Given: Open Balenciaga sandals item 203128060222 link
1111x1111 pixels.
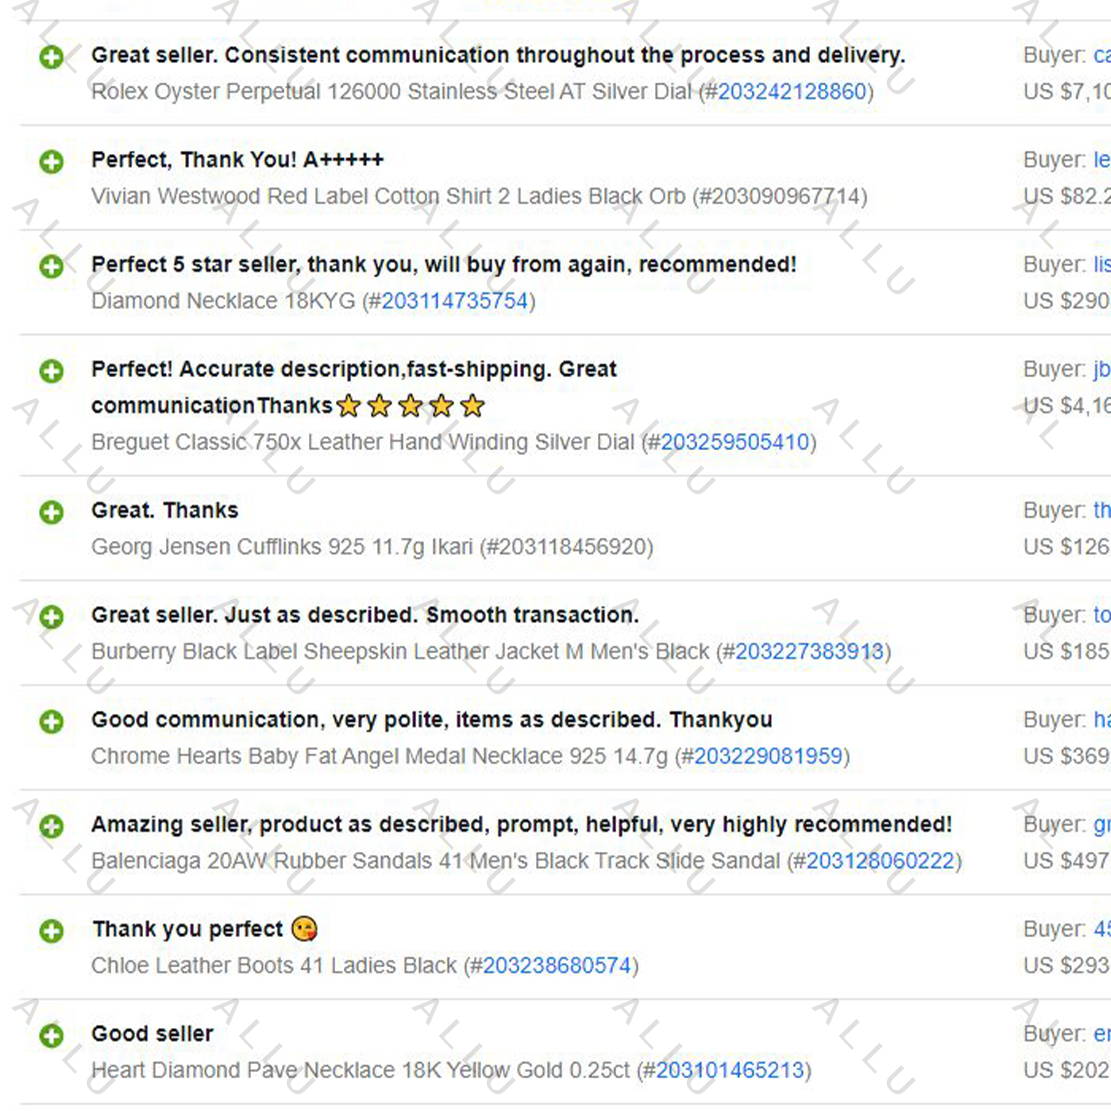Looking at the screenshot, I should click(881, 861).
